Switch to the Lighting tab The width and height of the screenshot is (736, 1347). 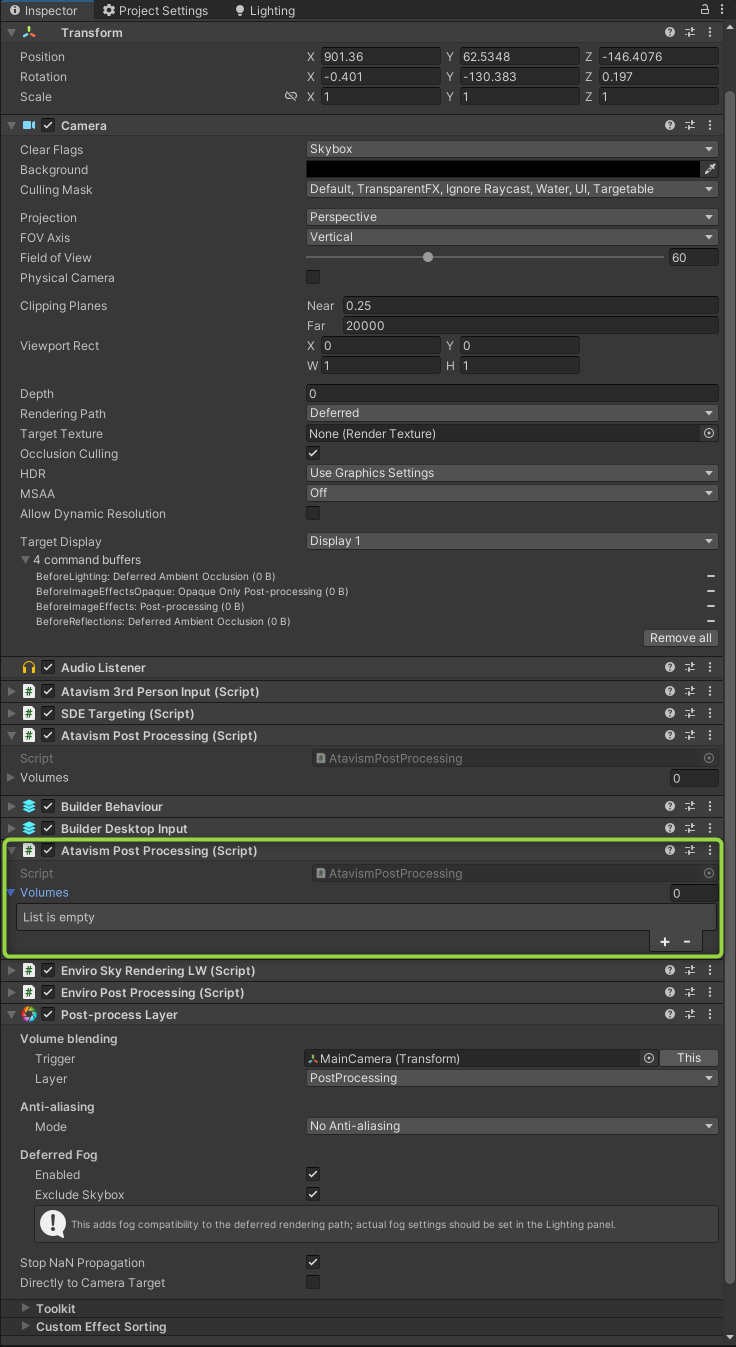click(265, 11)
